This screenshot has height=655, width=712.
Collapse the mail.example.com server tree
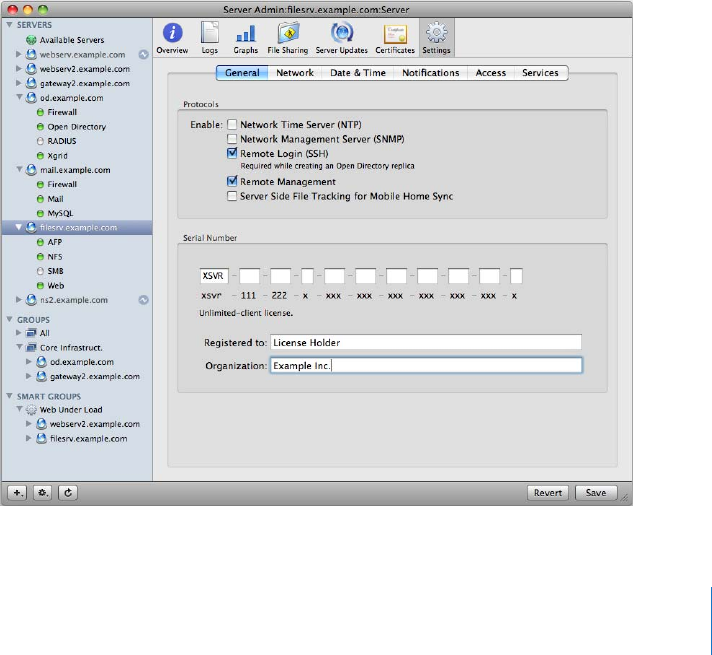point(19,169)
